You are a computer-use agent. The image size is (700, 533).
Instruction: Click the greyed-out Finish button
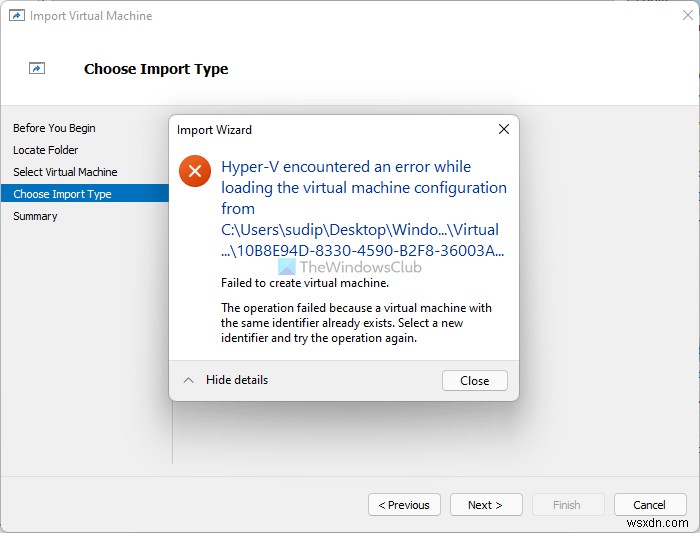[x=567, y=505]
